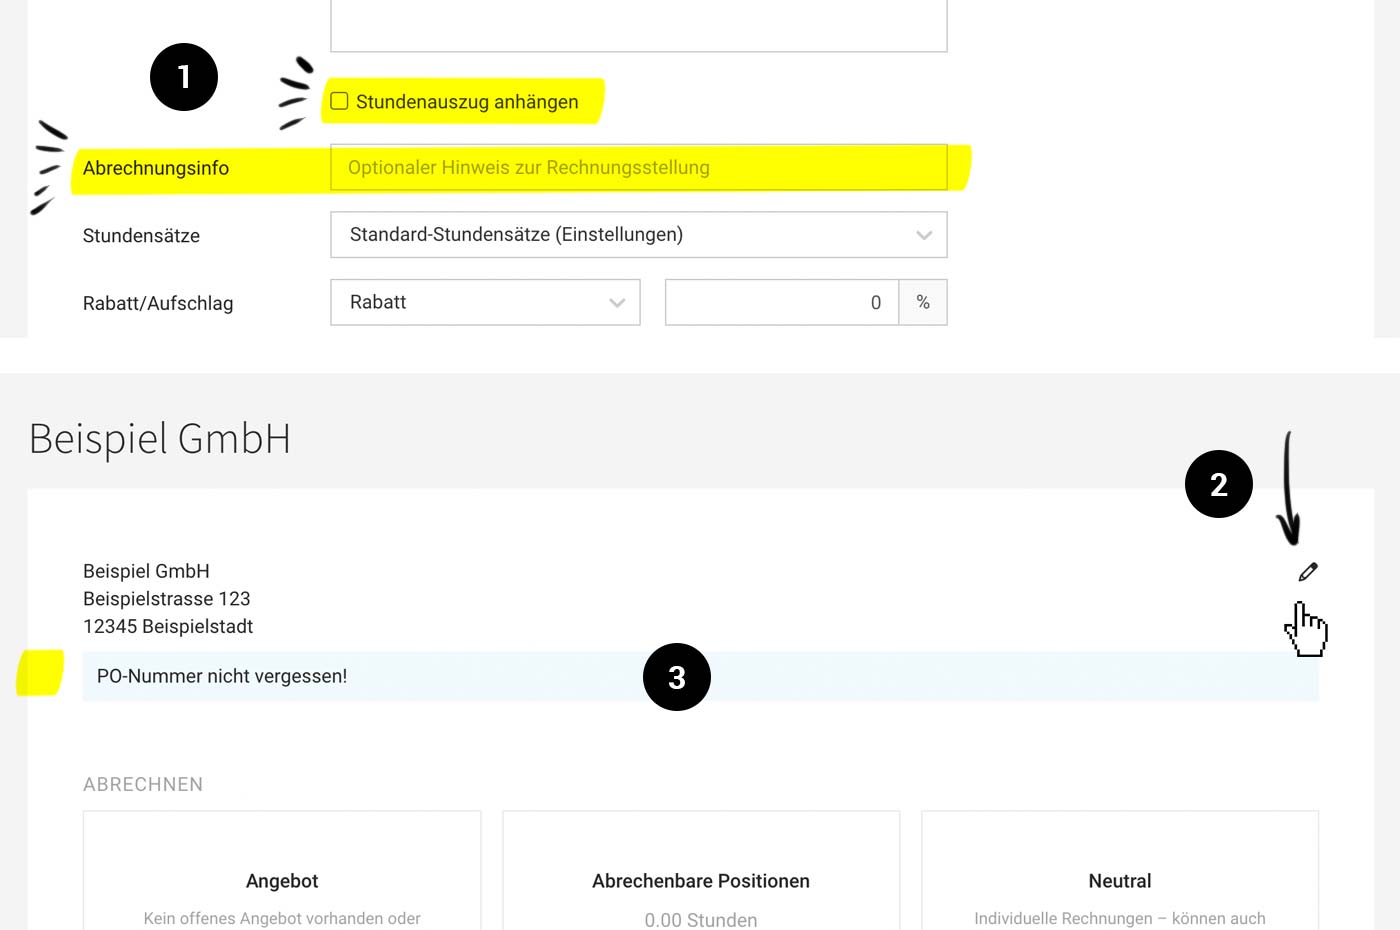
Task: Click the 'Beispielstrasse 123' address line
Action: pyautogui.click(x=167, y=599)
